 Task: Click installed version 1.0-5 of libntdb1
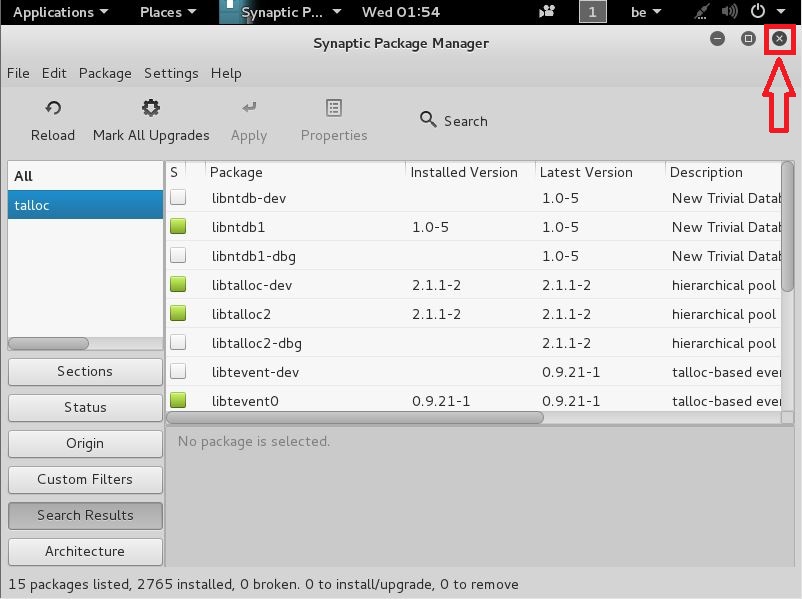tap(430, 227)
